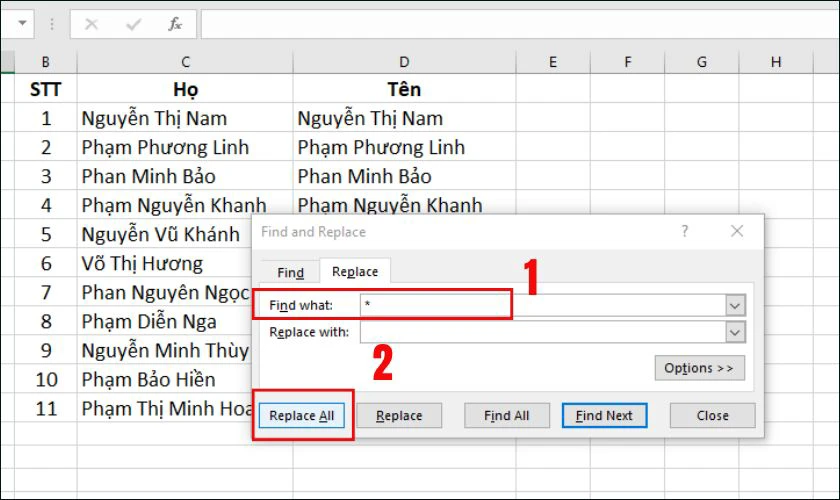Click STT number 8 cell
This screenshot has width=840, height=500.
(x=46, y=321)
